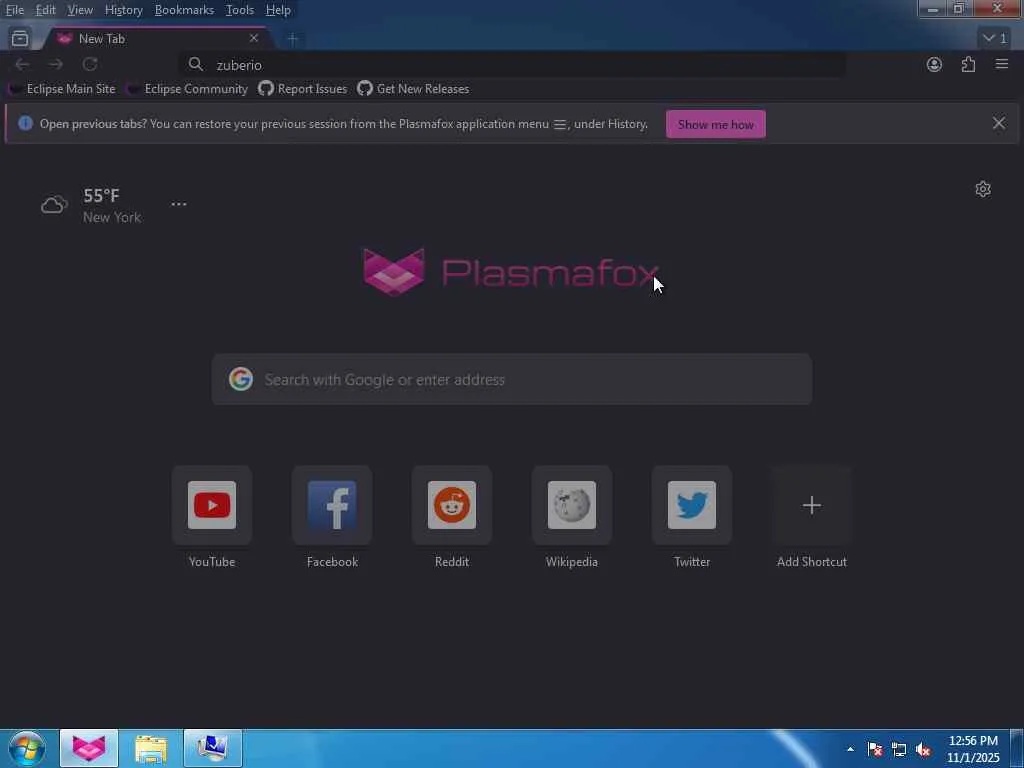The image size is (1024, 768).
Task: Reload the current page
Action: (90, 64)
